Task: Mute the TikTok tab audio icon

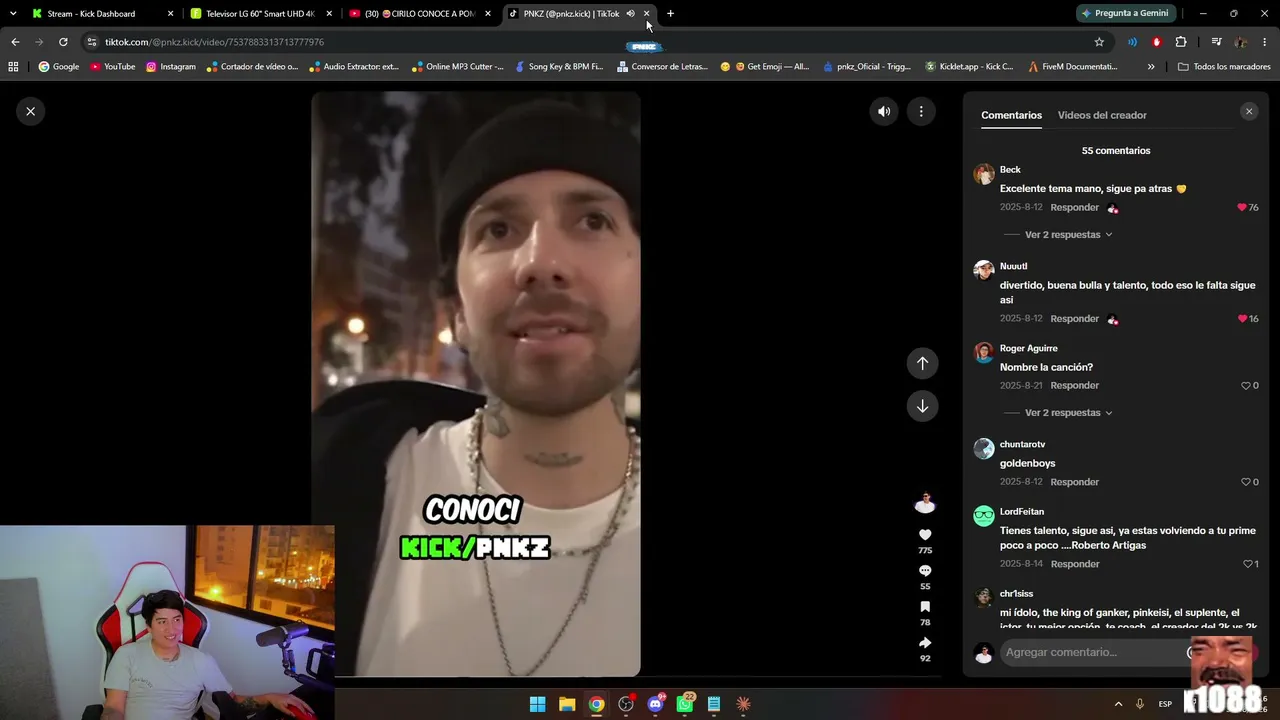Action: click(630, 14)
